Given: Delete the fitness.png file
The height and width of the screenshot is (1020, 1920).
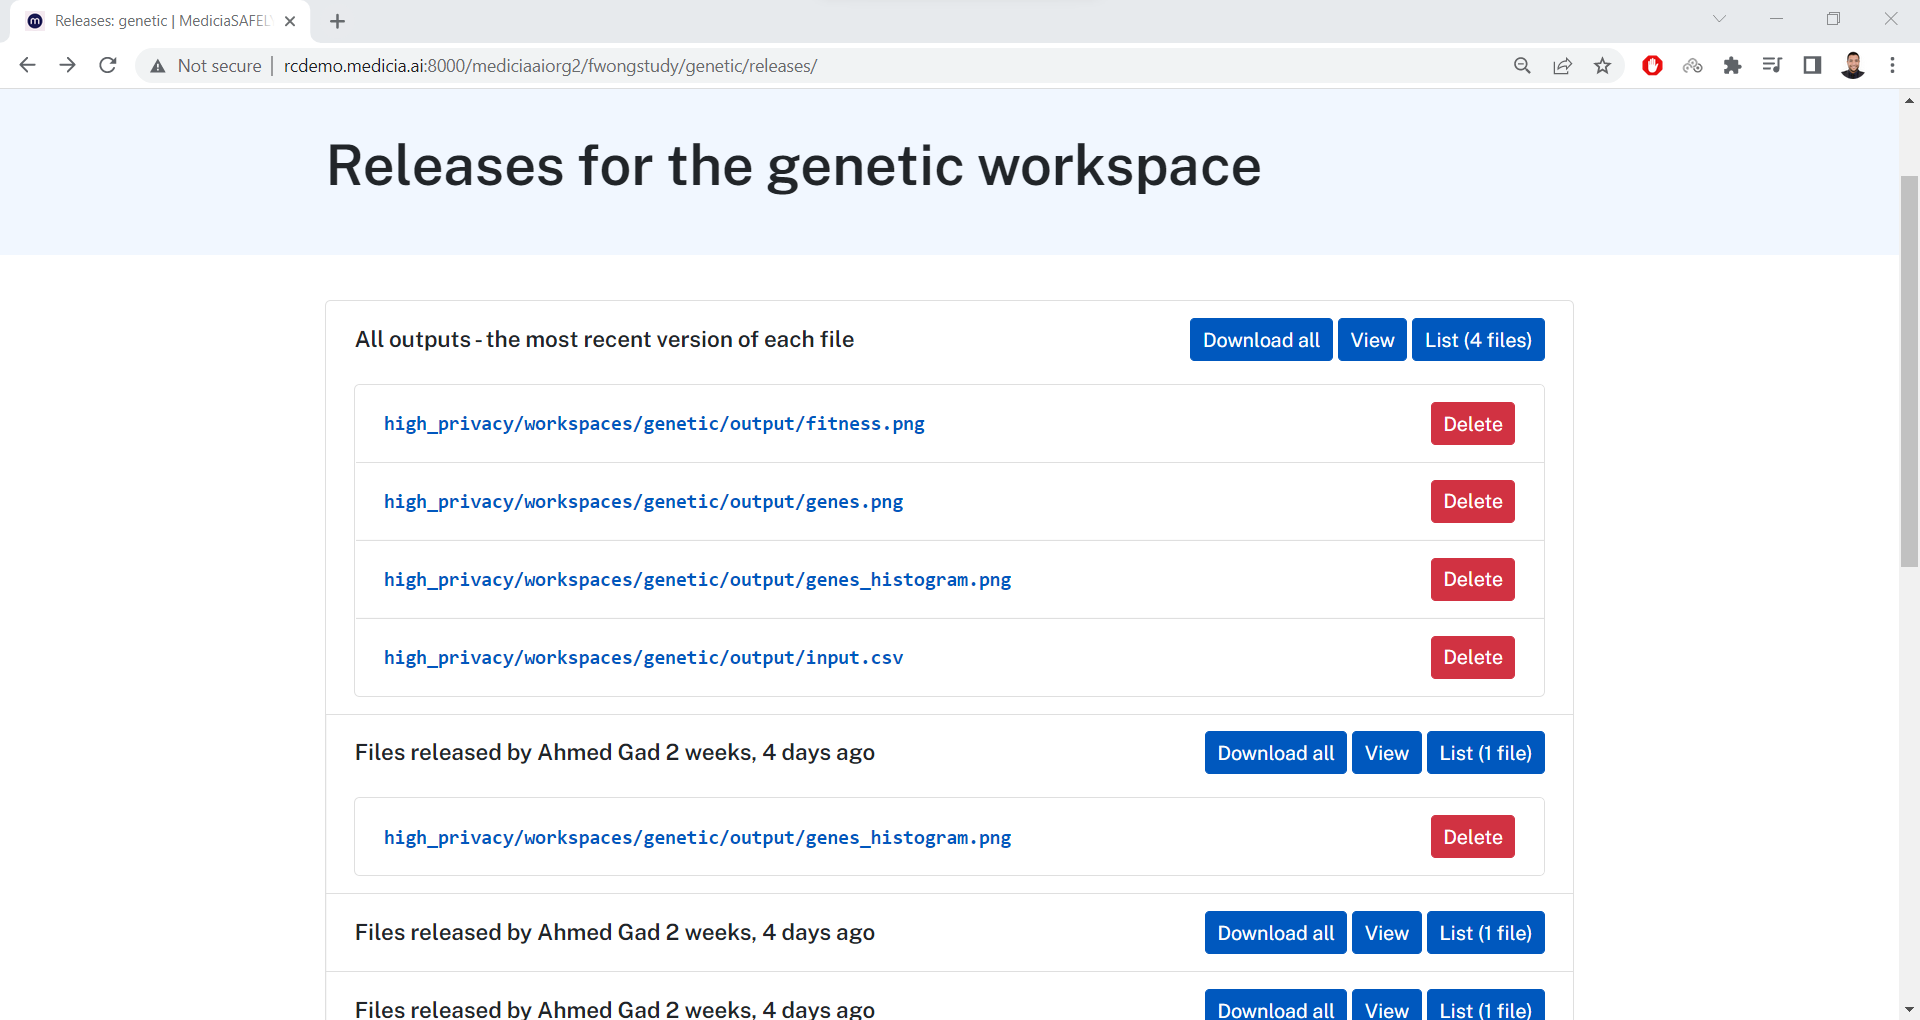Looking at the screenshot, I should click(1472, 424).
